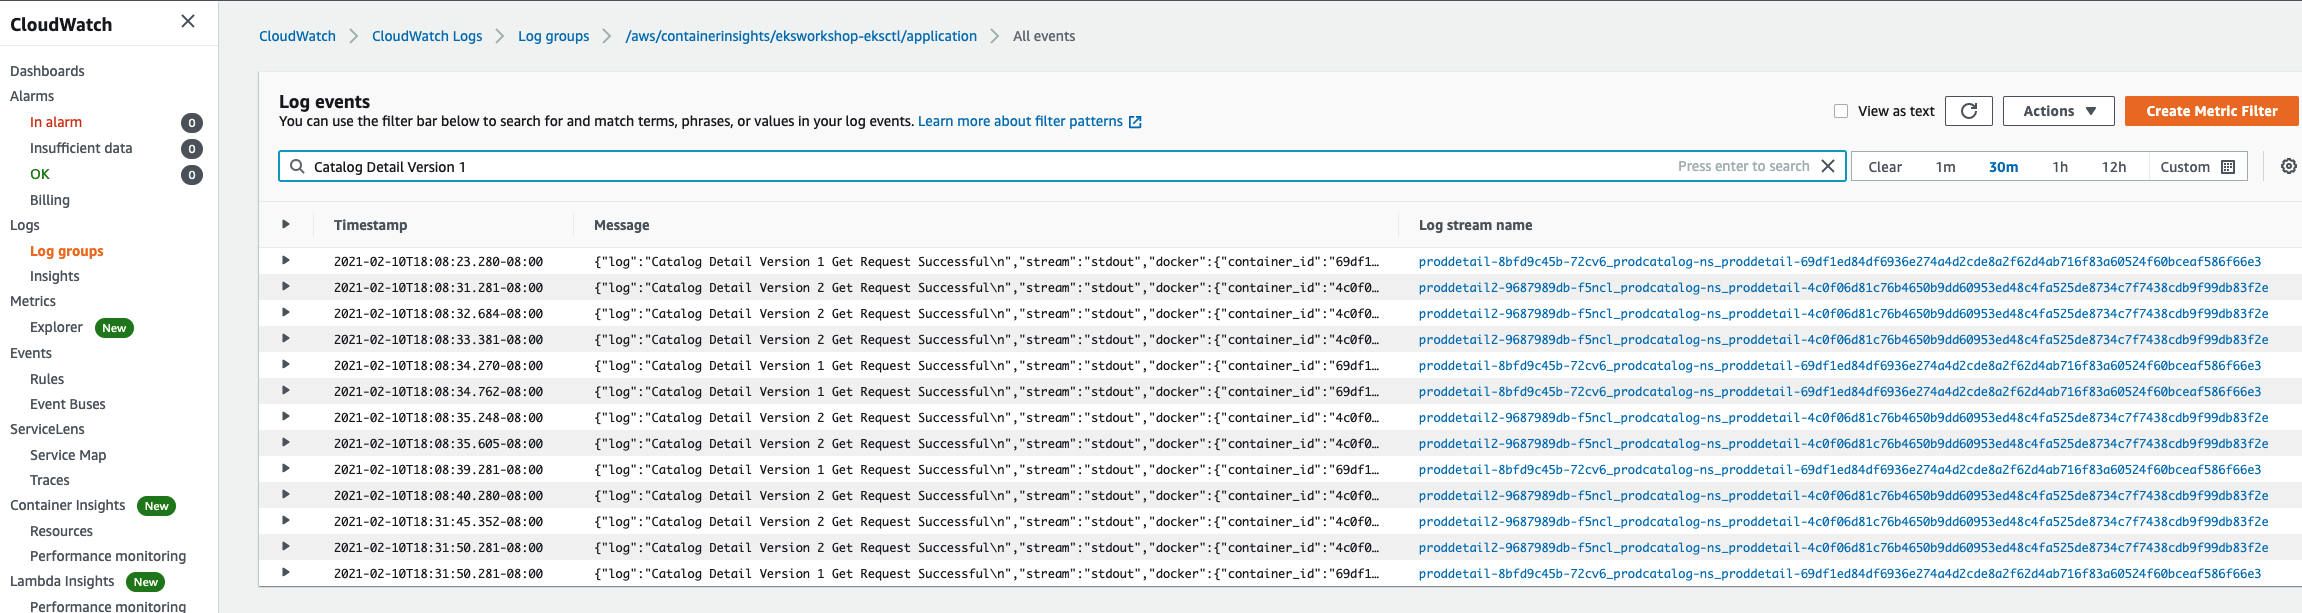
Task: Open Metrics Explorer in sidebar
Action: point(56,327)
